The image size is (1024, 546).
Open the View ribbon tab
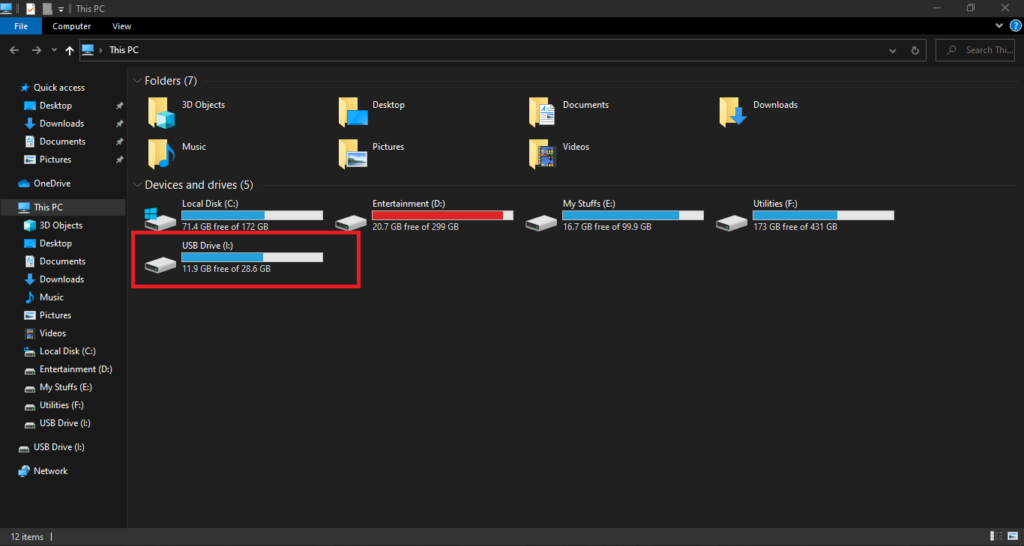[x=121, y=26]
